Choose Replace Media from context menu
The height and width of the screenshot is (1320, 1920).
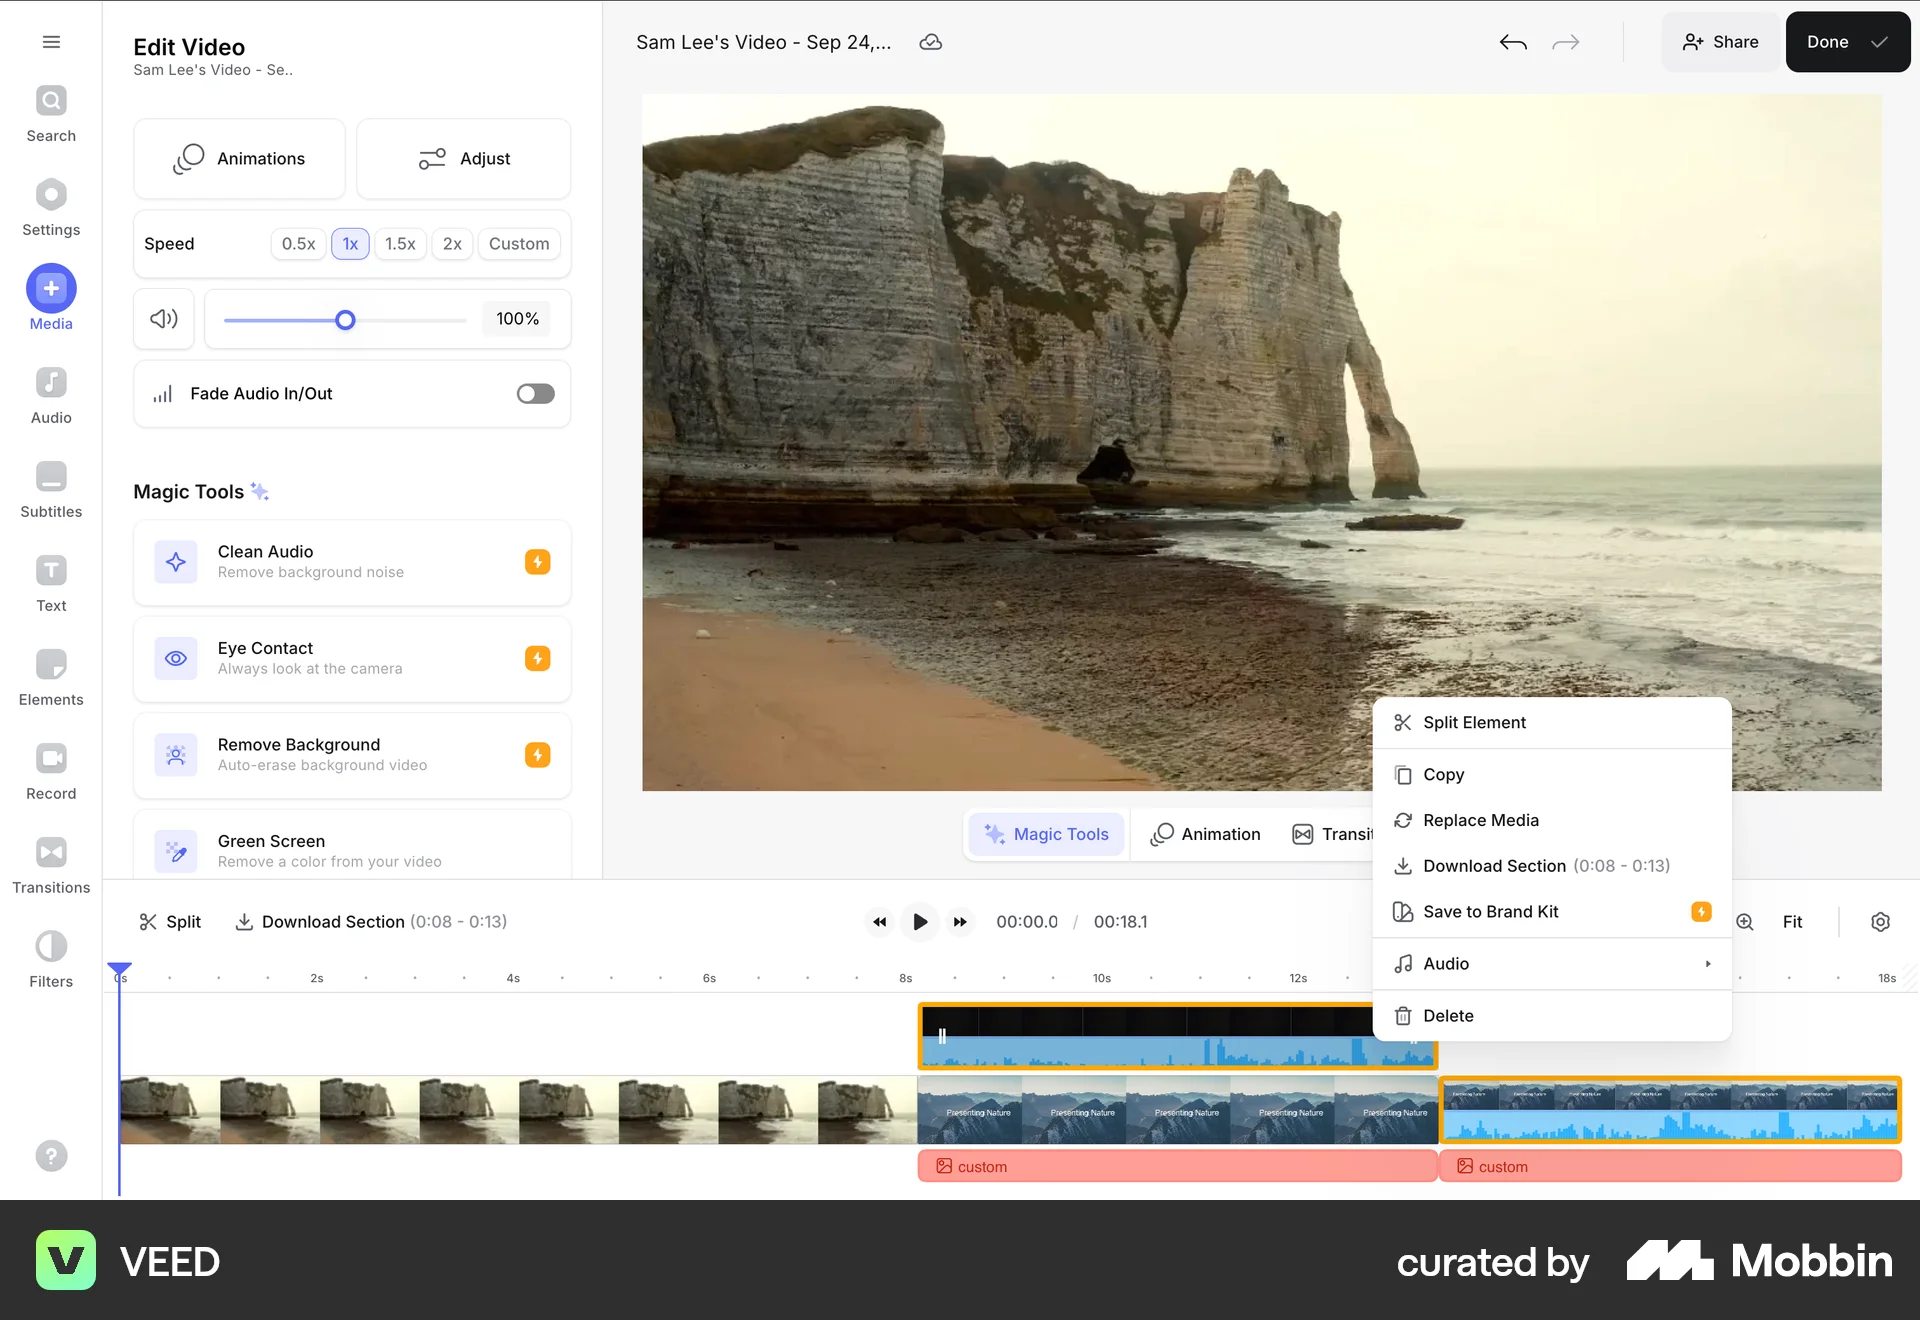(1481, 820)
